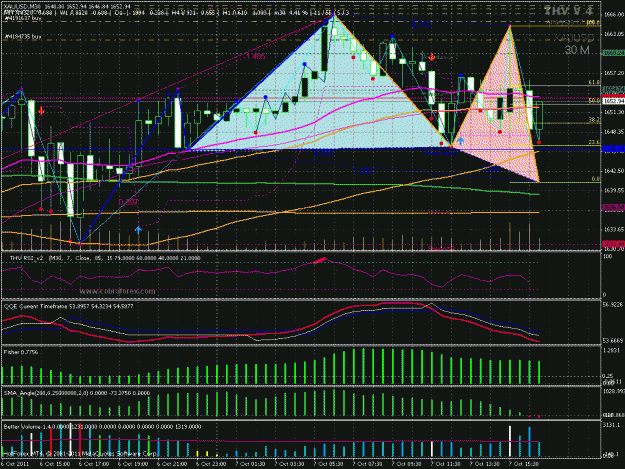Click the 6 Oct 21:00 time label
The height and width of the screenshot is (469, 625).
[x=172, y=464]
